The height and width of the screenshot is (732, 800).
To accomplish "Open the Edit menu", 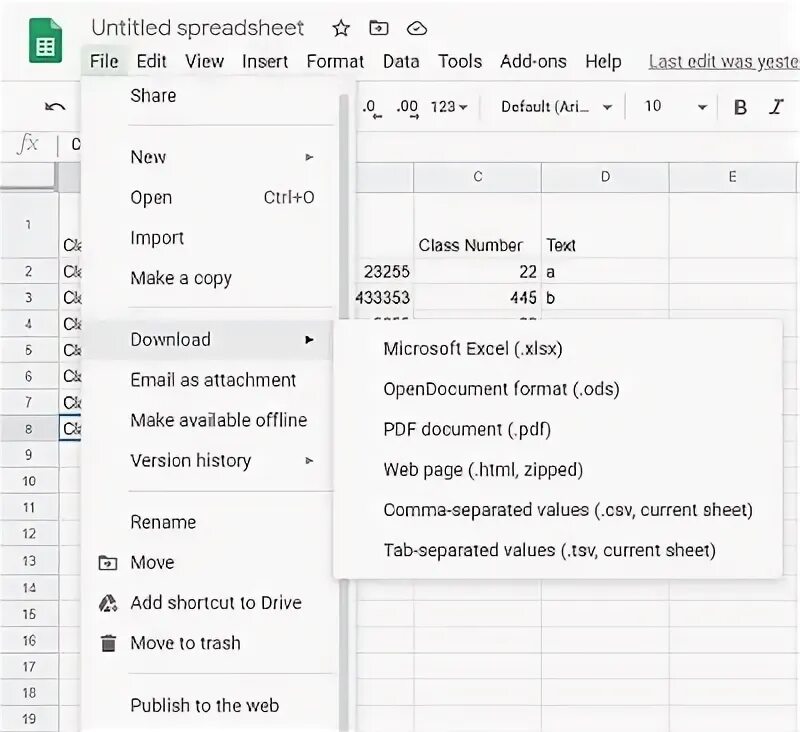I will (x=152, y=61).
